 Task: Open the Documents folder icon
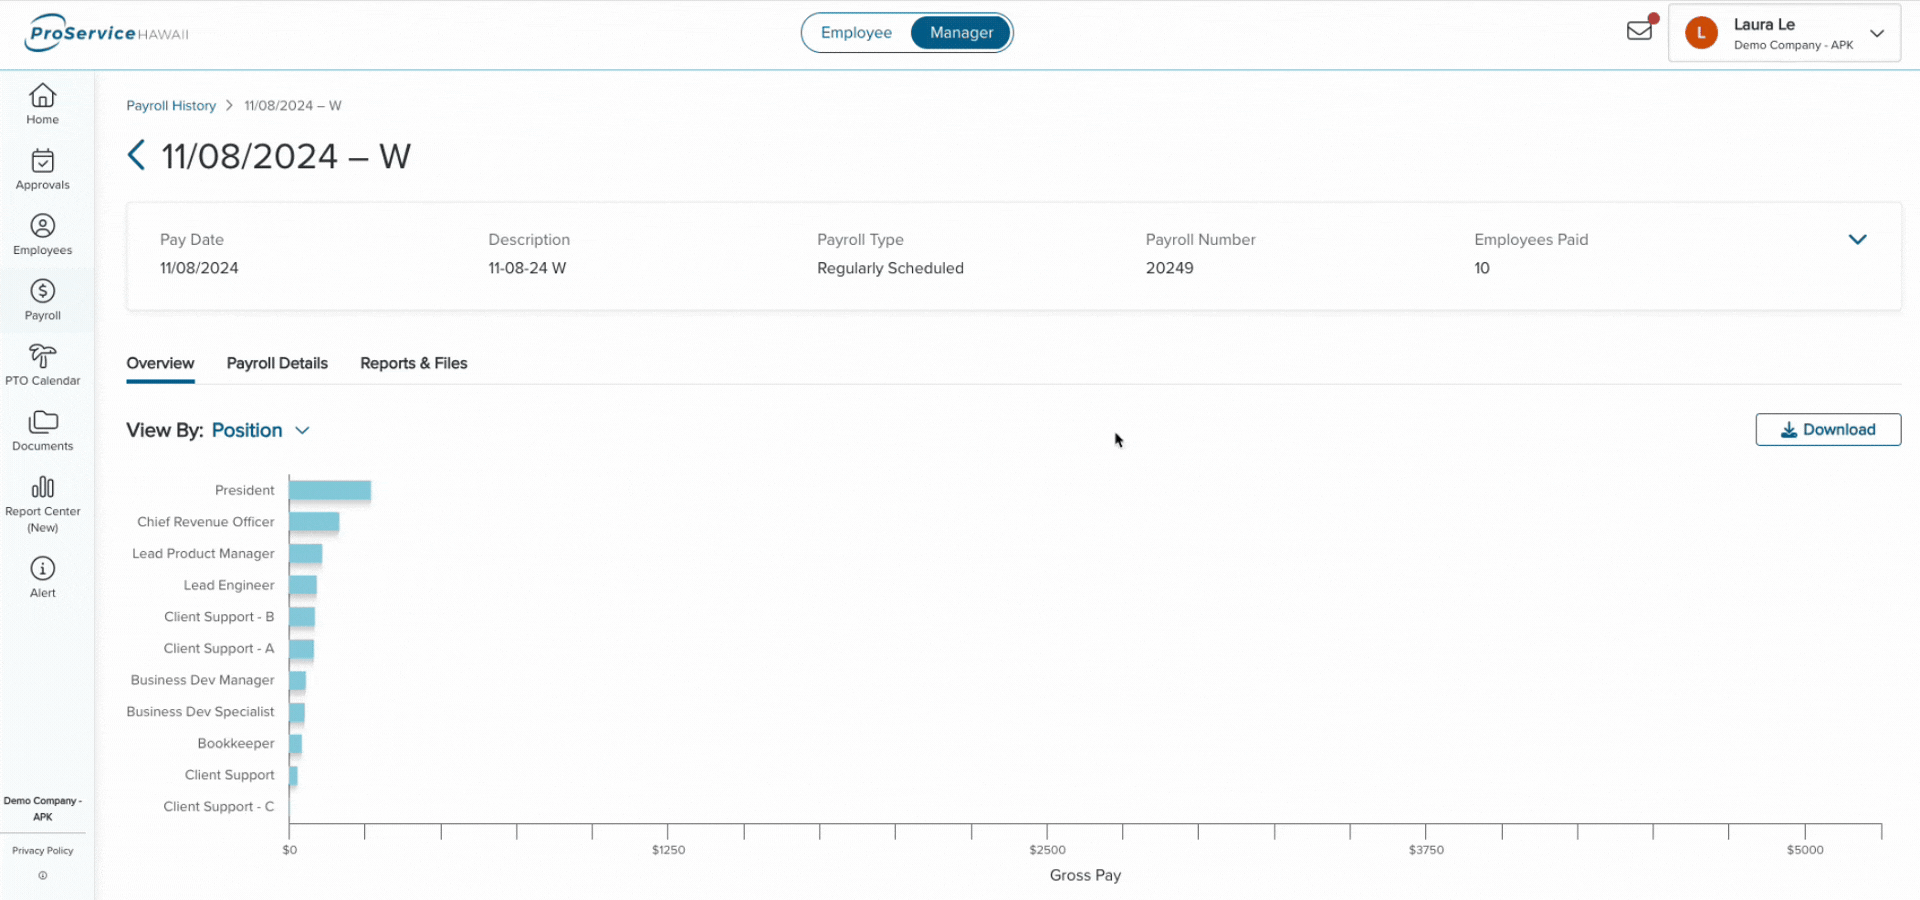click(x=42, y=422)
